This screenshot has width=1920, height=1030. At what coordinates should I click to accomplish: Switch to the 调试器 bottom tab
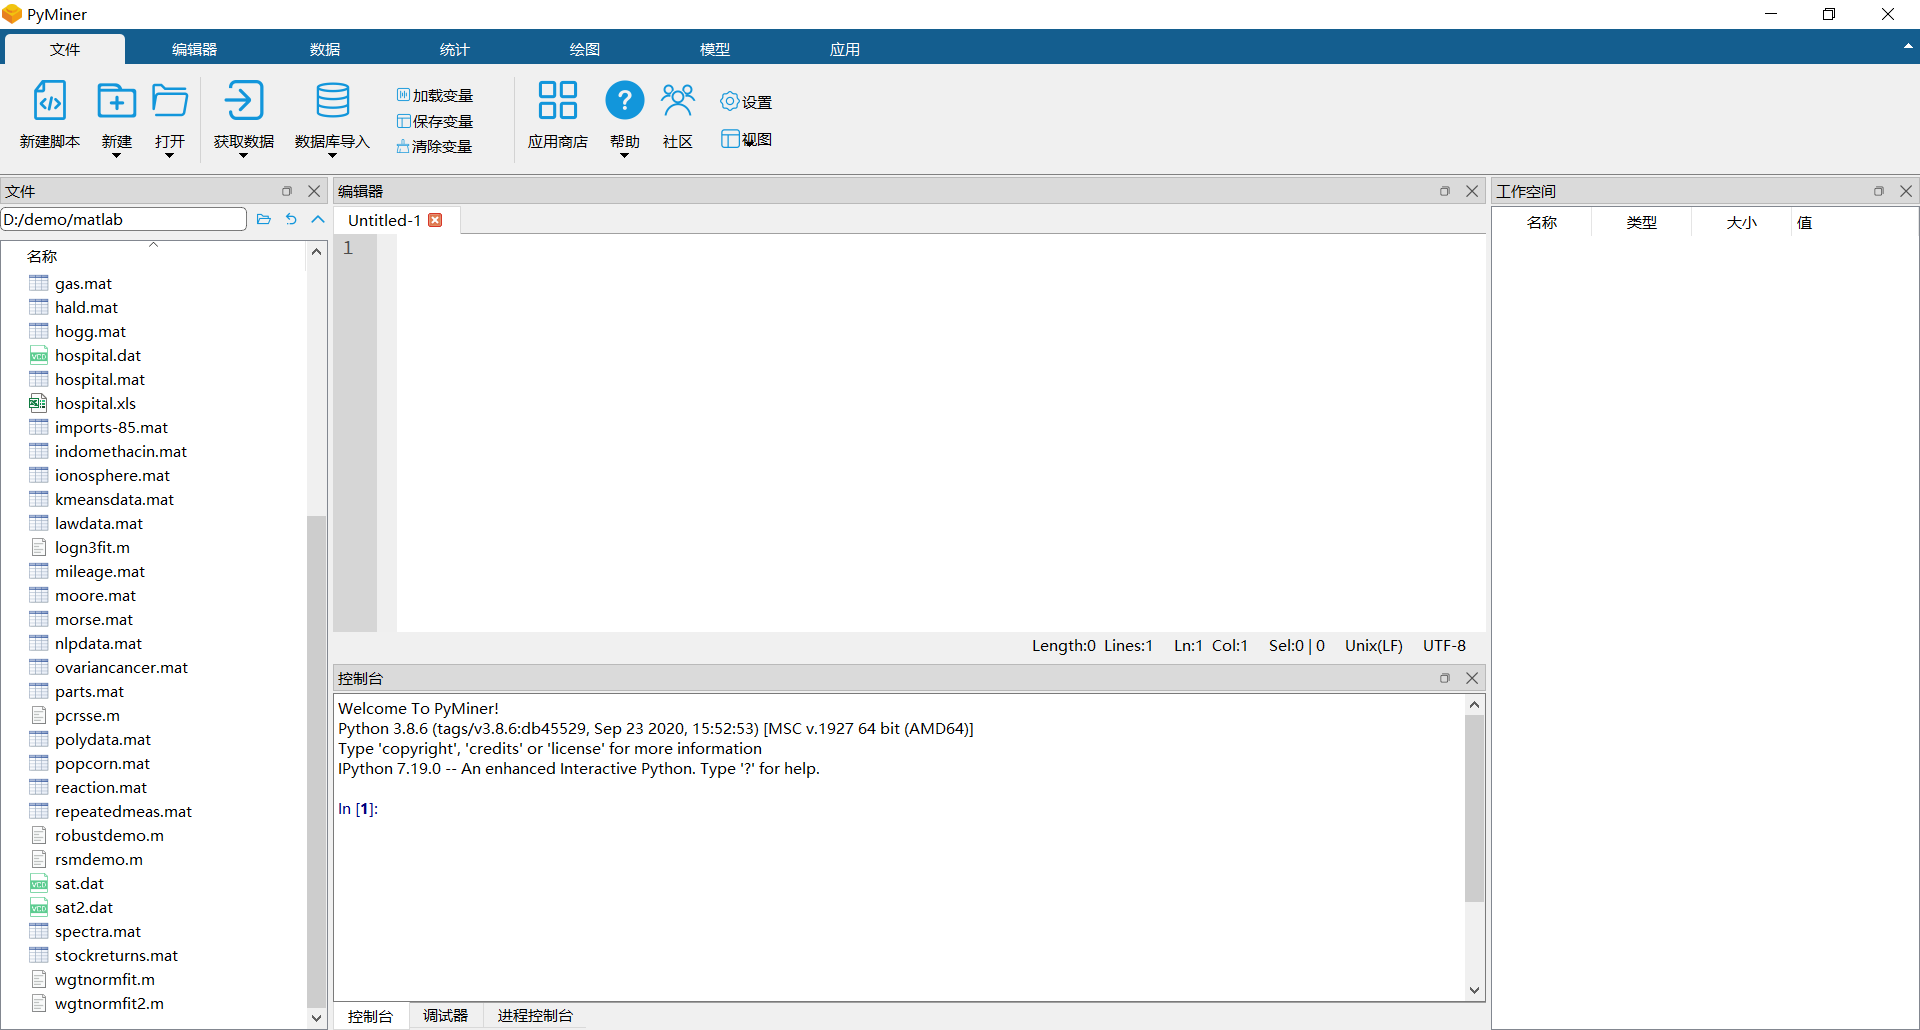click(445, 1015)
